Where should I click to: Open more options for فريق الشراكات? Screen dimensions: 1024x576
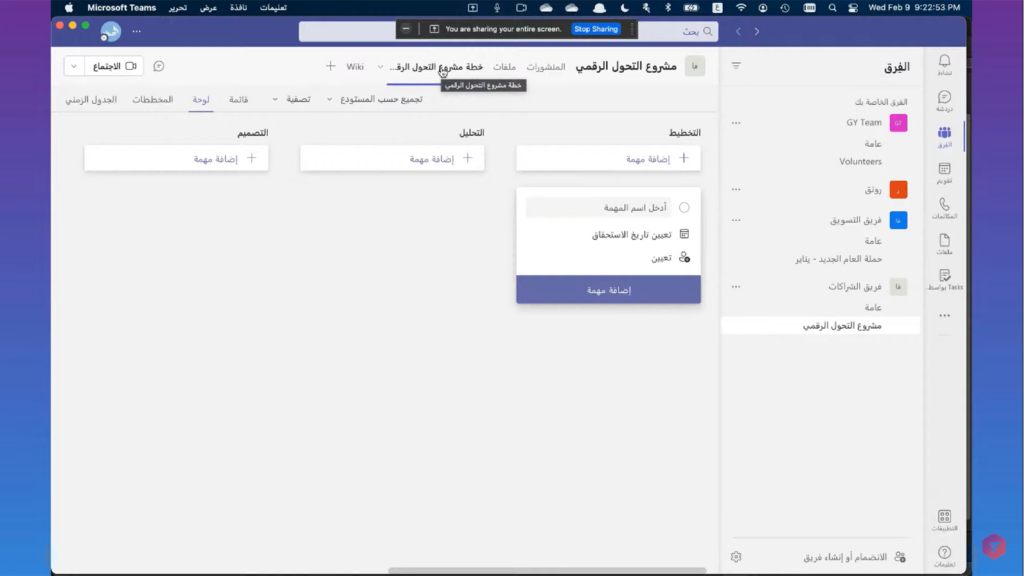coord(736,287)
